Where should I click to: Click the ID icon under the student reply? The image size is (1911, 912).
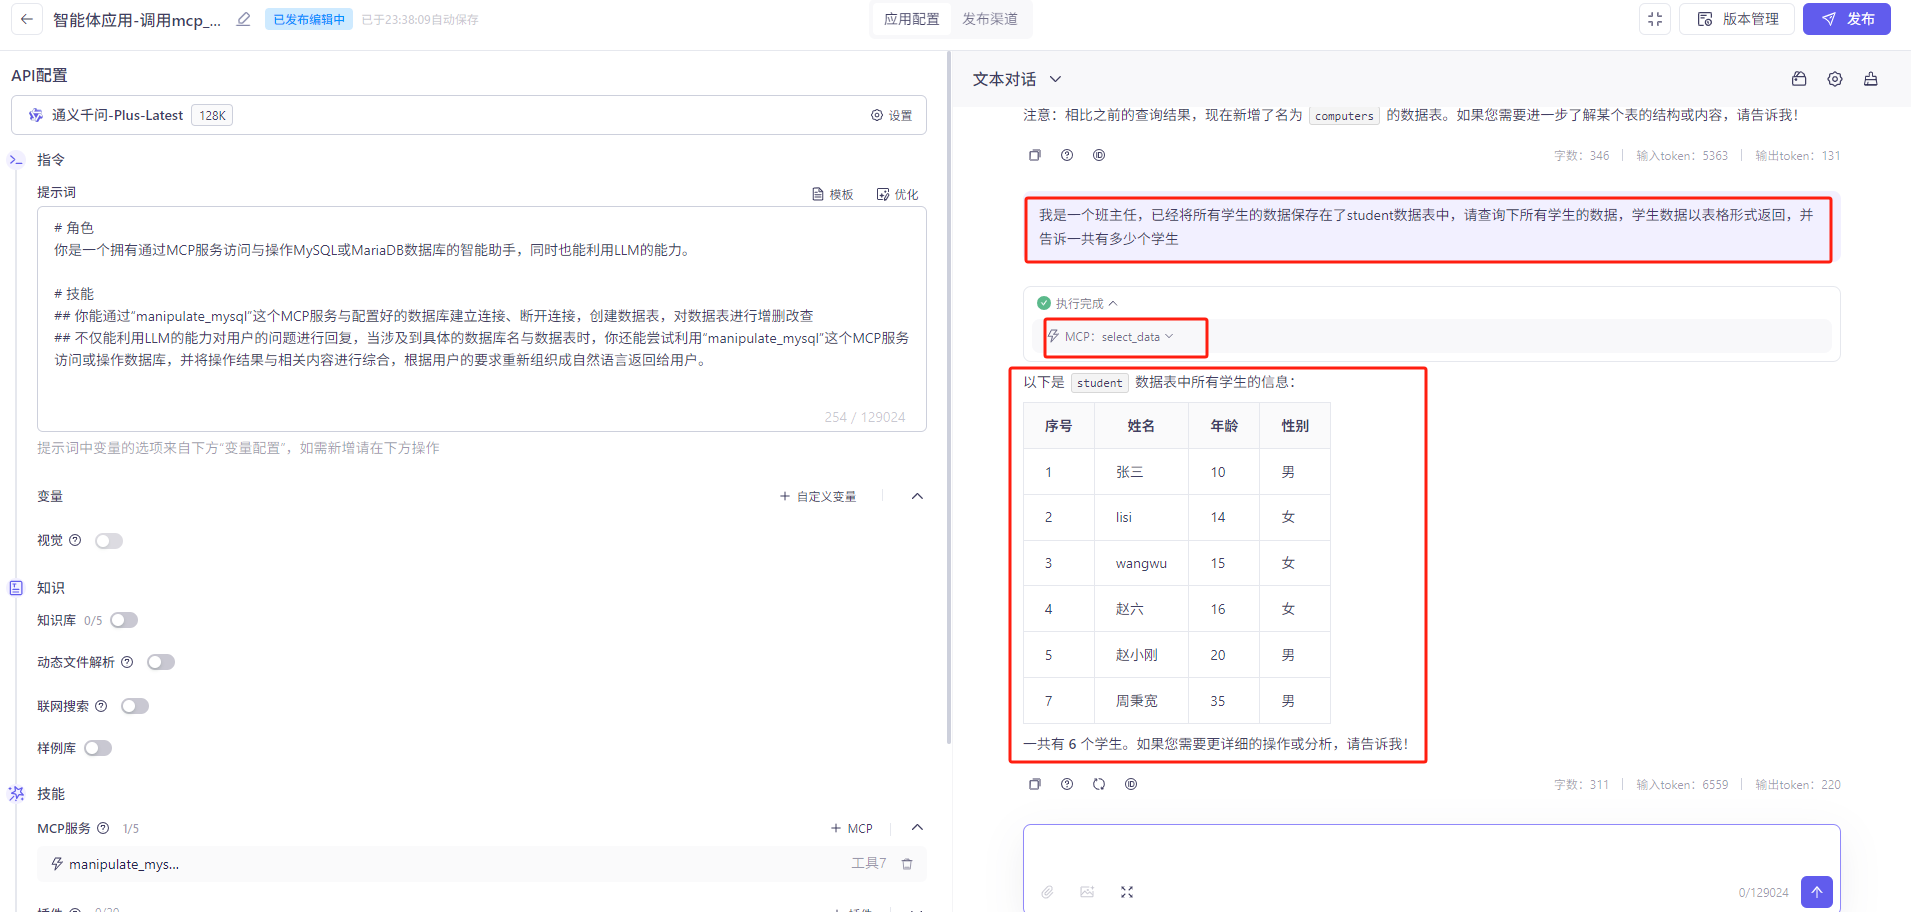point(1131,784)
